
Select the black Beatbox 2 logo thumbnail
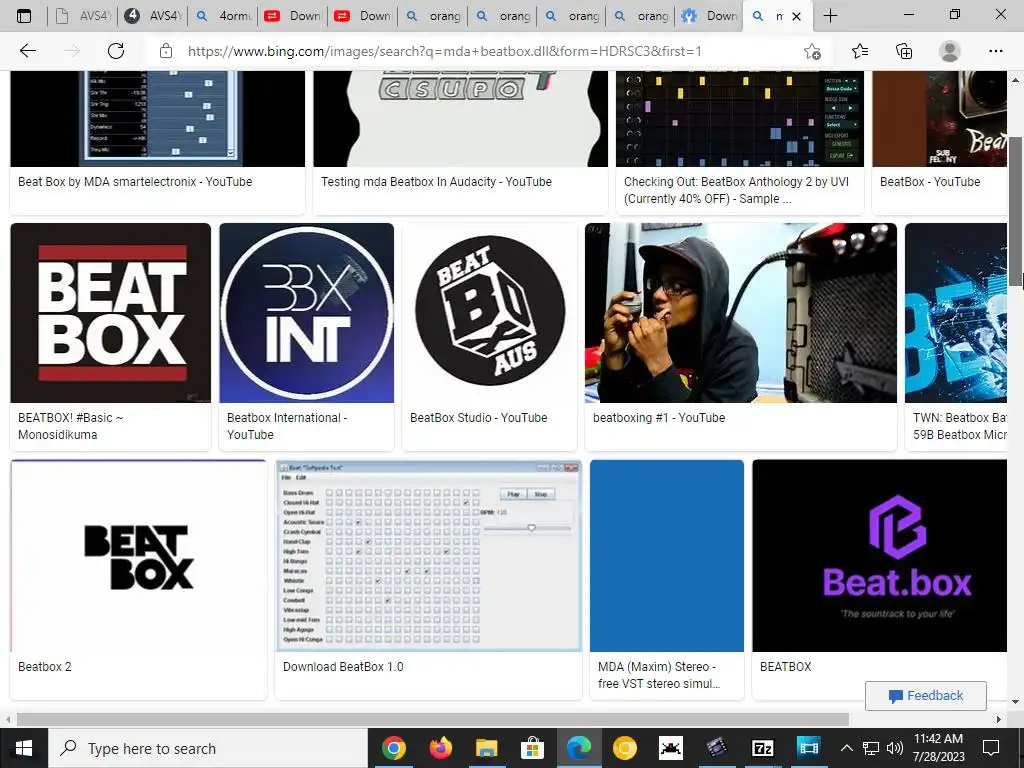tap(138, 556)
